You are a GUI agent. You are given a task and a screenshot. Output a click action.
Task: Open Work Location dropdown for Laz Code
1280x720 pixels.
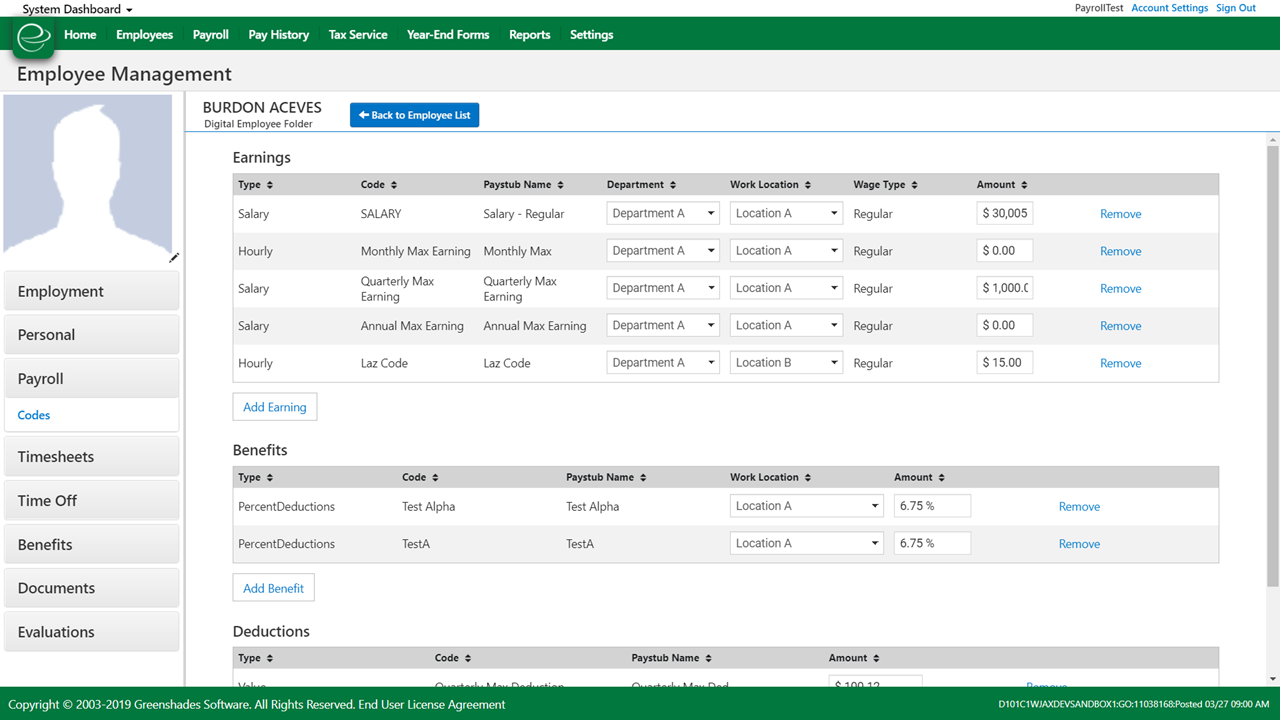(x=786, y=363)
